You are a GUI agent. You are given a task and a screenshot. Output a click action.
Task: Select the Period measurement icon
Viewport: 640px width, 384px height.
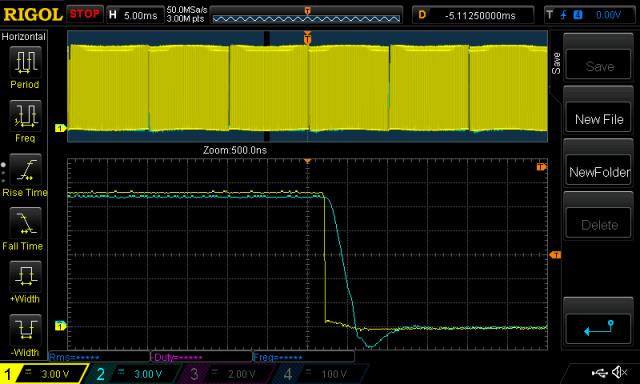pyautogui.click(x=25, y=62)
